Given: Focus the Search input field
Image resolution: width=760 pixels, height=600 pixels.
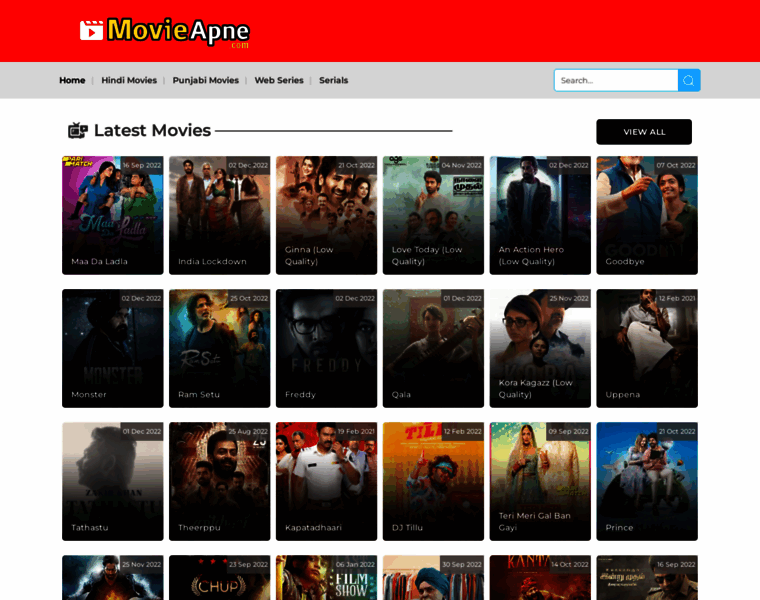Looking at the screenshot, I should (616, 80).
